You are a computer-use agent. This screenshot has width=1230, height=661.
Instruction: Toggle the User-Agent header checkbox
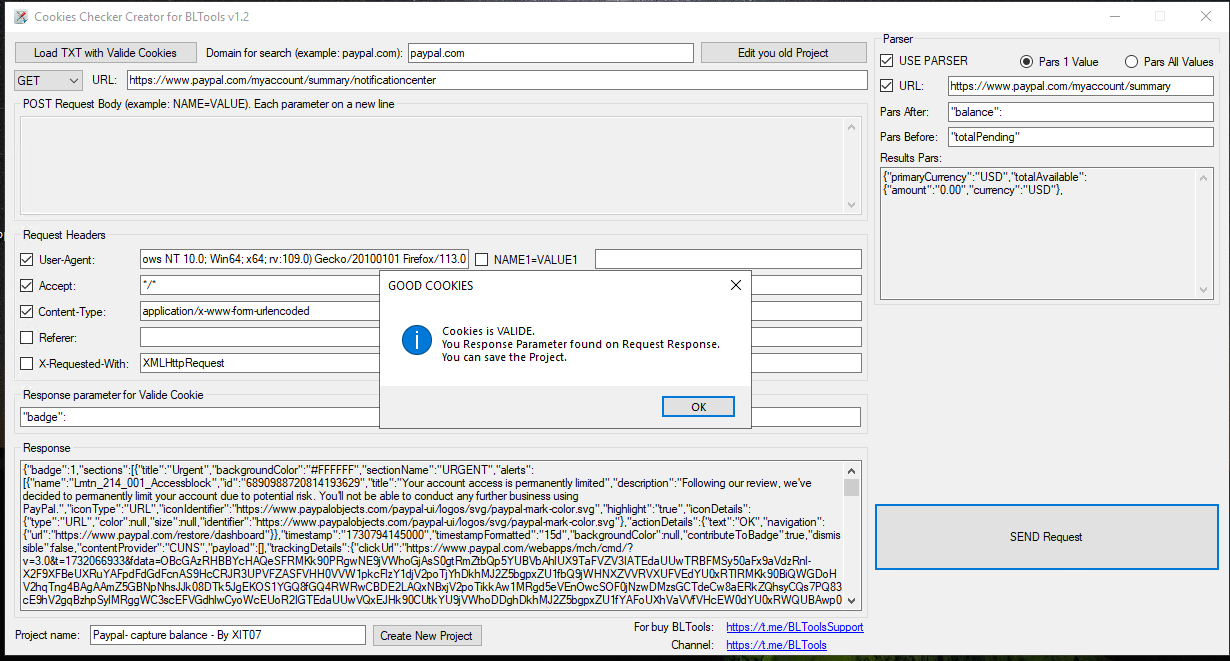pos(27,260)
